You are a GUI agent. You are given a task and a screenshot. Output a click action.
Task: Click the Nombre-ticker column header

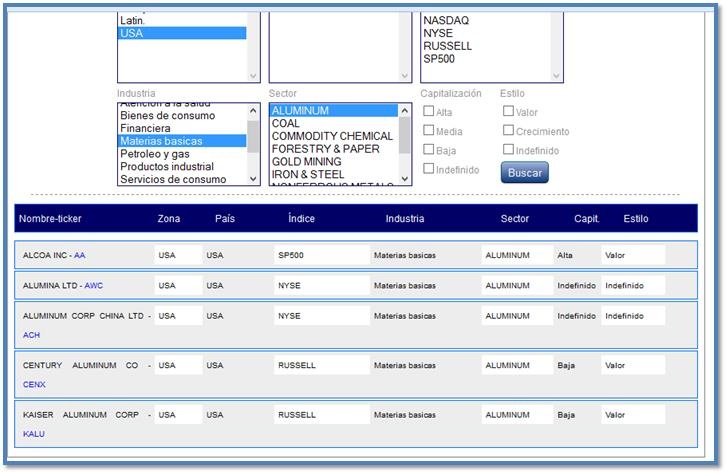pyautogui.click(x=50, y=218)
